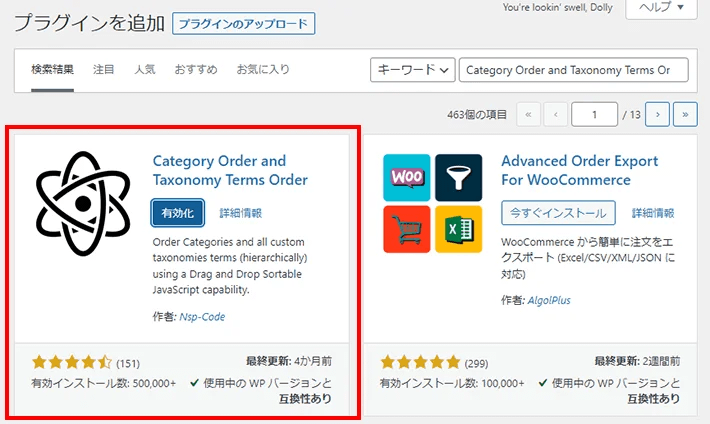Select the 検索結果 tab
This screenshot has width=710, height=424.
pos(53,69)
